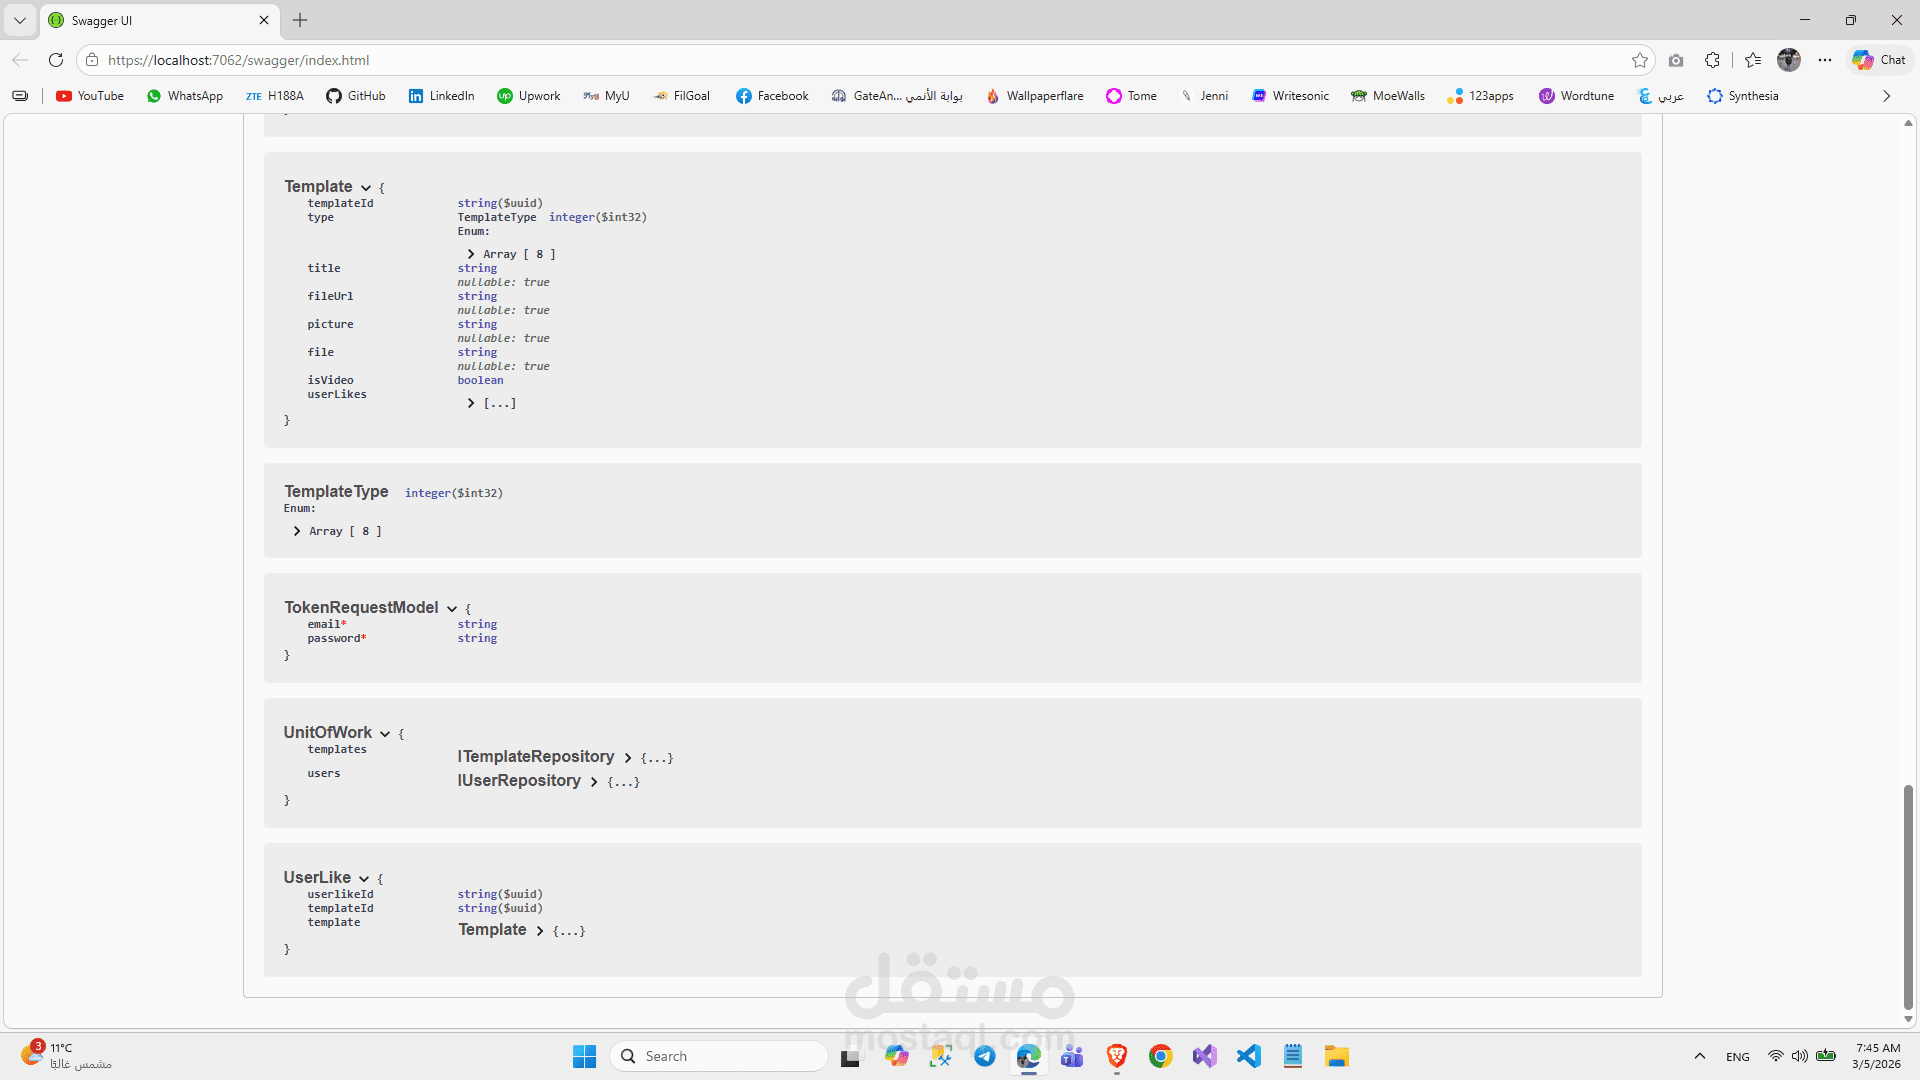Collapse the TokenRequestModel schema

point(452,609)
